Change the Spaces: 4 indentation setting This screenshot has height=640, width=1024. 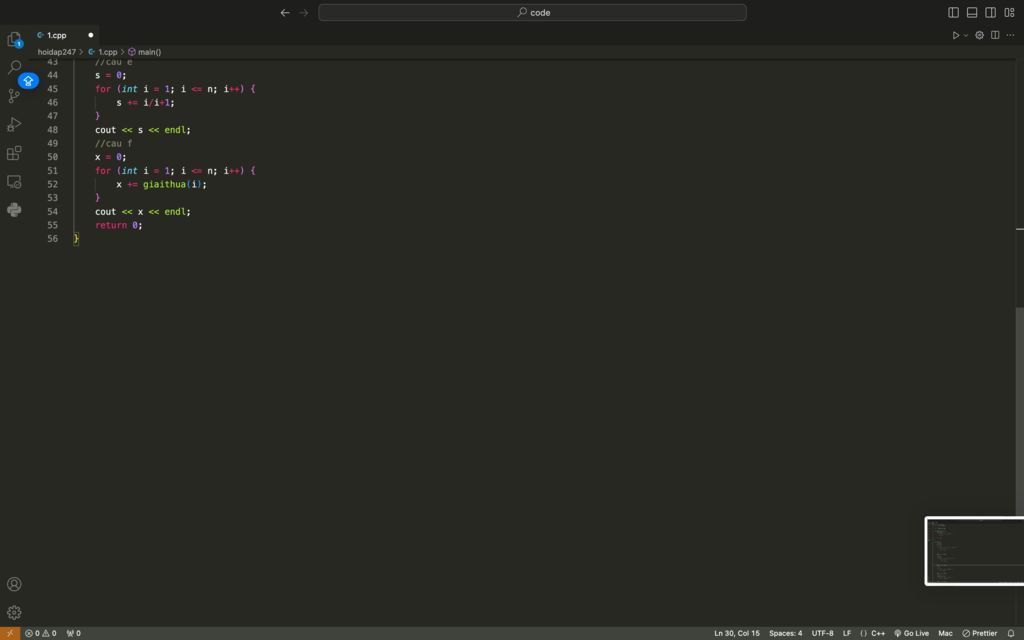pos(786,633)
